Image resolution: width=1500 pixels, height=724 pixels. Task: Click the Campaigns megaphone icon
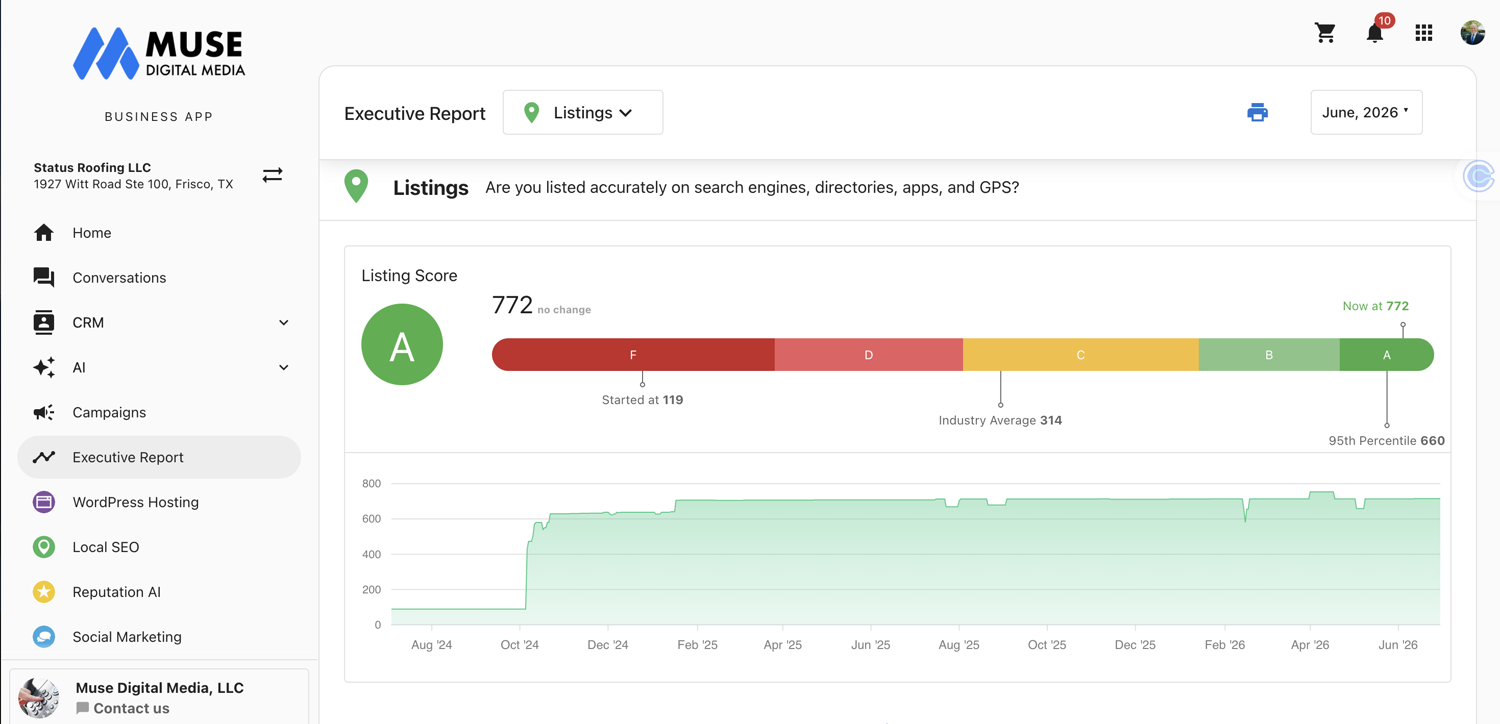pos(44,412)
